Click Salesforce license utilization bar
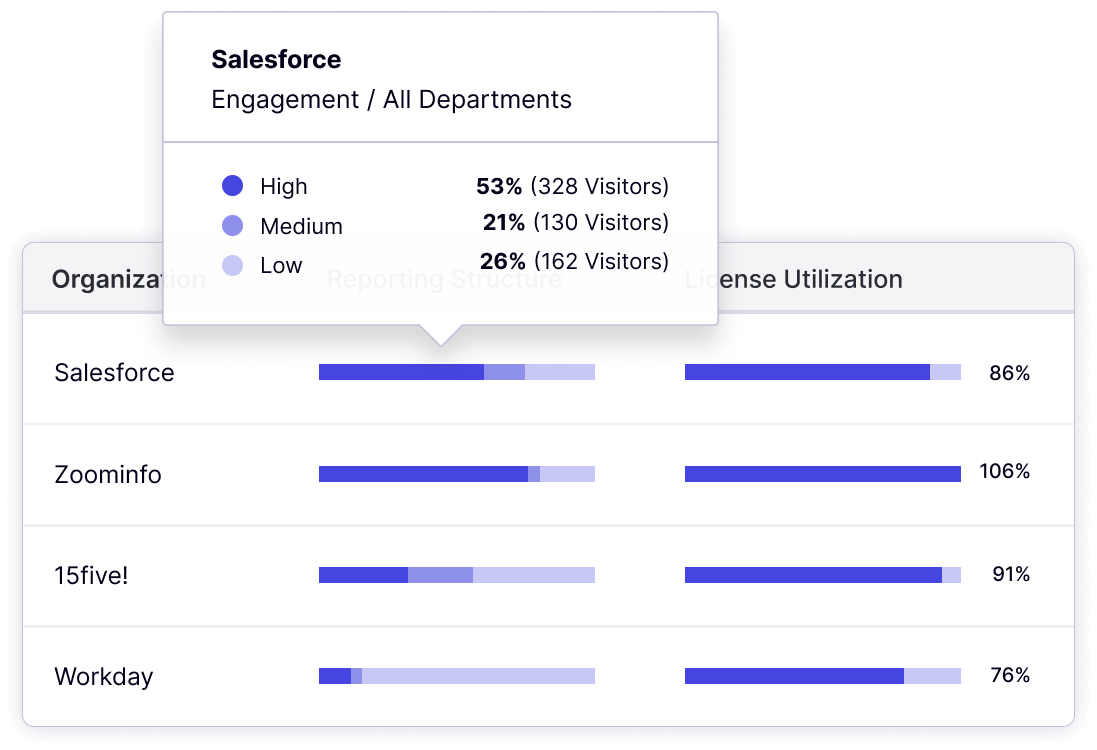The height and width of the screenshot is (750, 1097). (x=823, y=372)
